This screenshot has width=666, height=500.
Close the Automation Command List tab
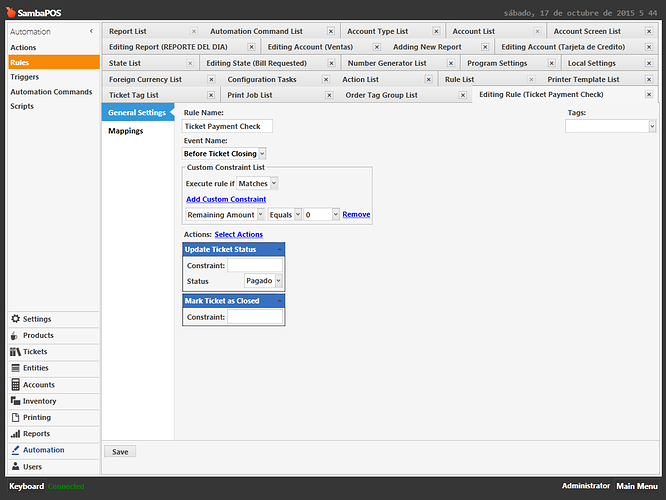click(331, 31)
